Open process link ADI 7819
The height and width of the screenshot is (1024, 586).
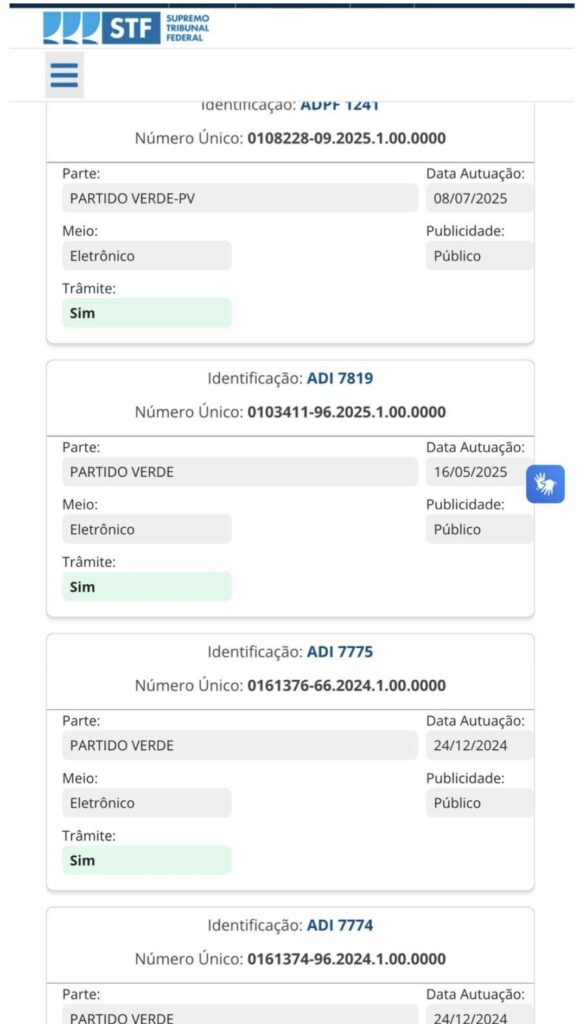(340, 378)
